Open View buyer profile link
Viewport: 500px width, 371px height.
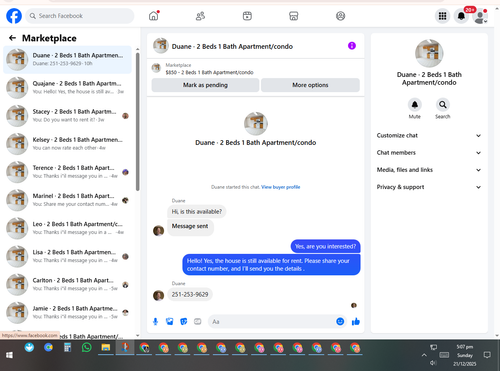(281, 187)
